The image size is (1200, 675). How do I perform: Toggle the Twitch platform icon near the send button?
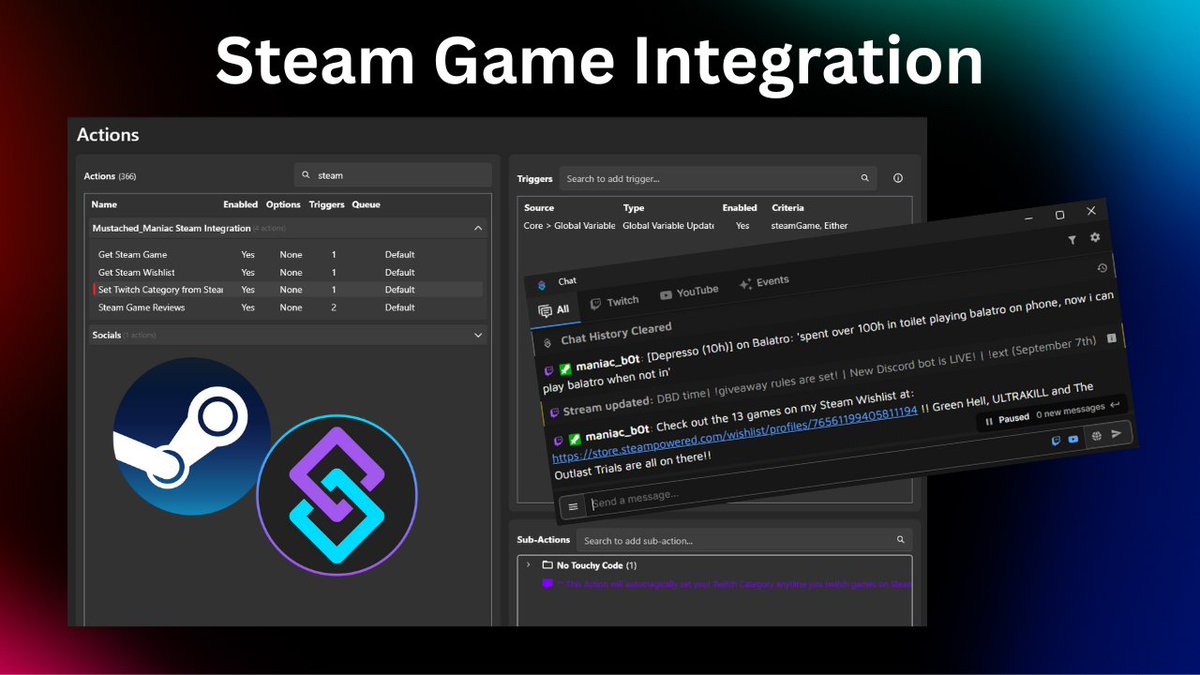[1057, 440]
